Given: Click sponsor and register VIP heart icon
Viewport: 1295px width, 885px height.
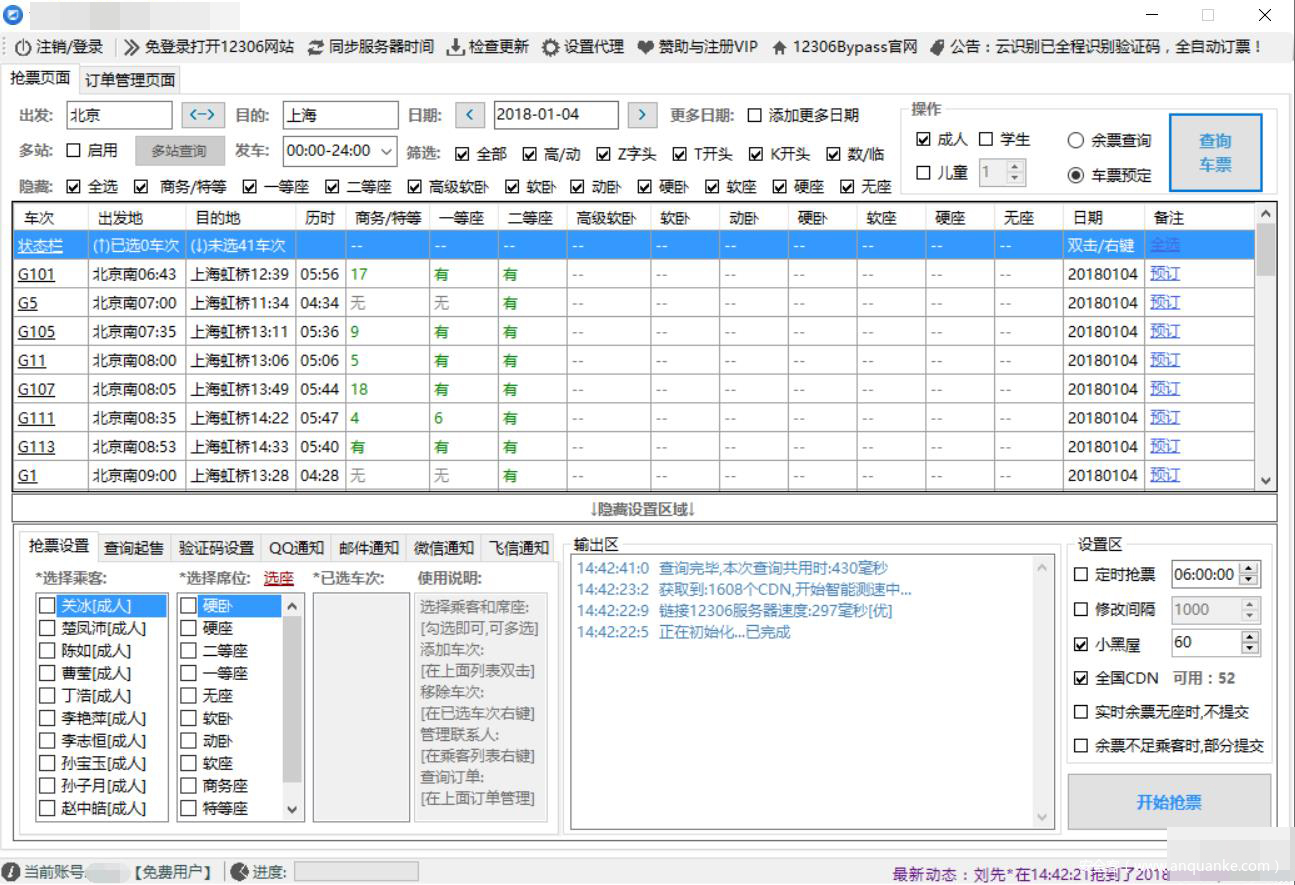Looking at the screenshot, I should click(x=646, y=47).
